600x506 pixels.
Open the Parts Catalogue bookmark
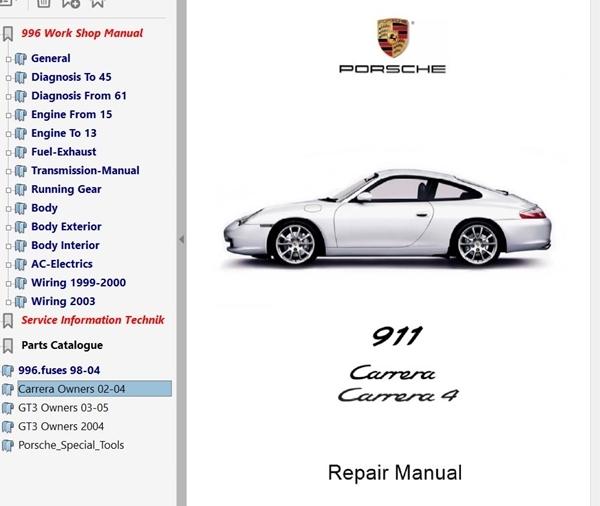[62, 345]
